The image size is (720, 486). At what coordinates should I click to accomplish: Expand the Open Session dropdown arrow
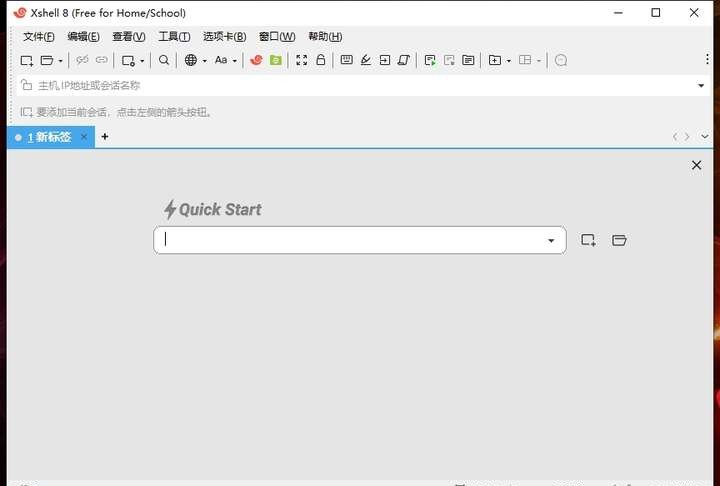[60, 61]
